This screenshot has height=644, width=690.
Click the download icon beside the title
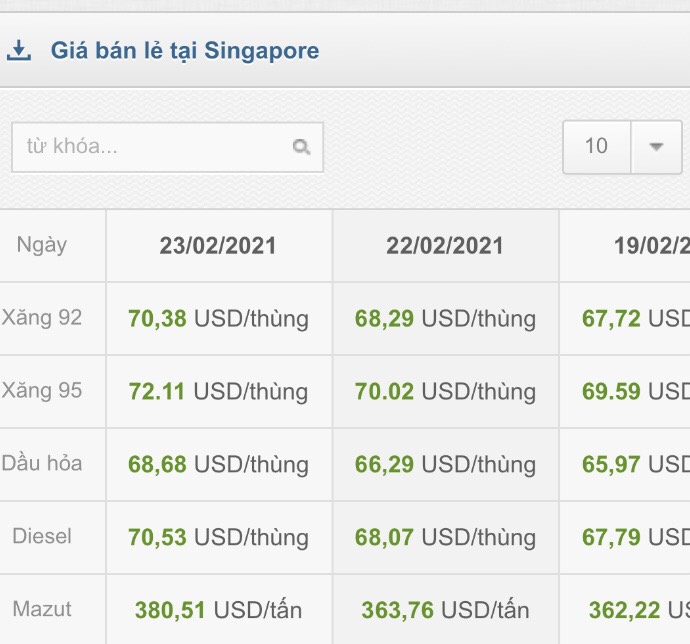[19, 50]
